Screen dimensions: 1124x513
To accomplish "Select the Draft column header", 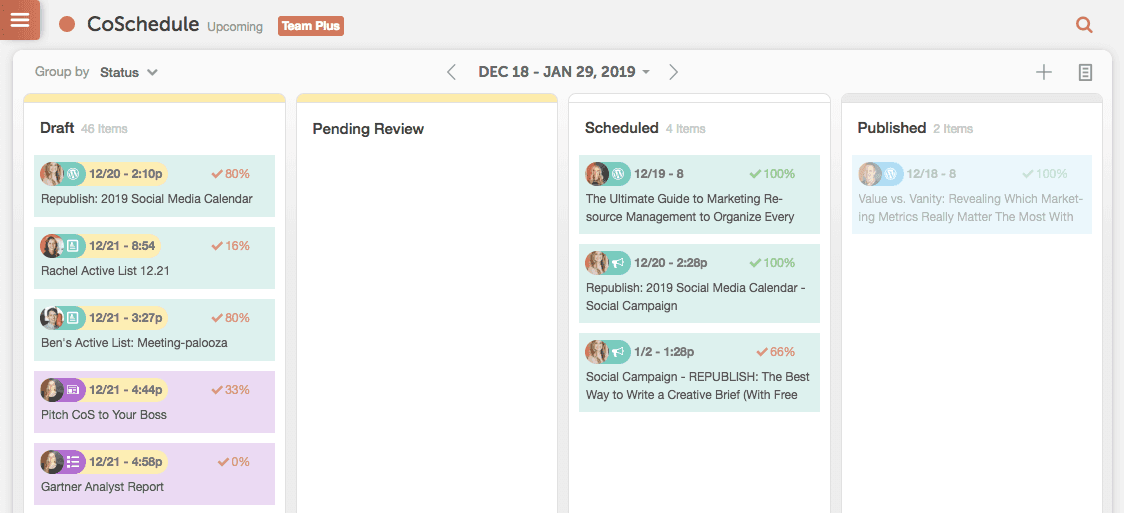I will 57,128.
